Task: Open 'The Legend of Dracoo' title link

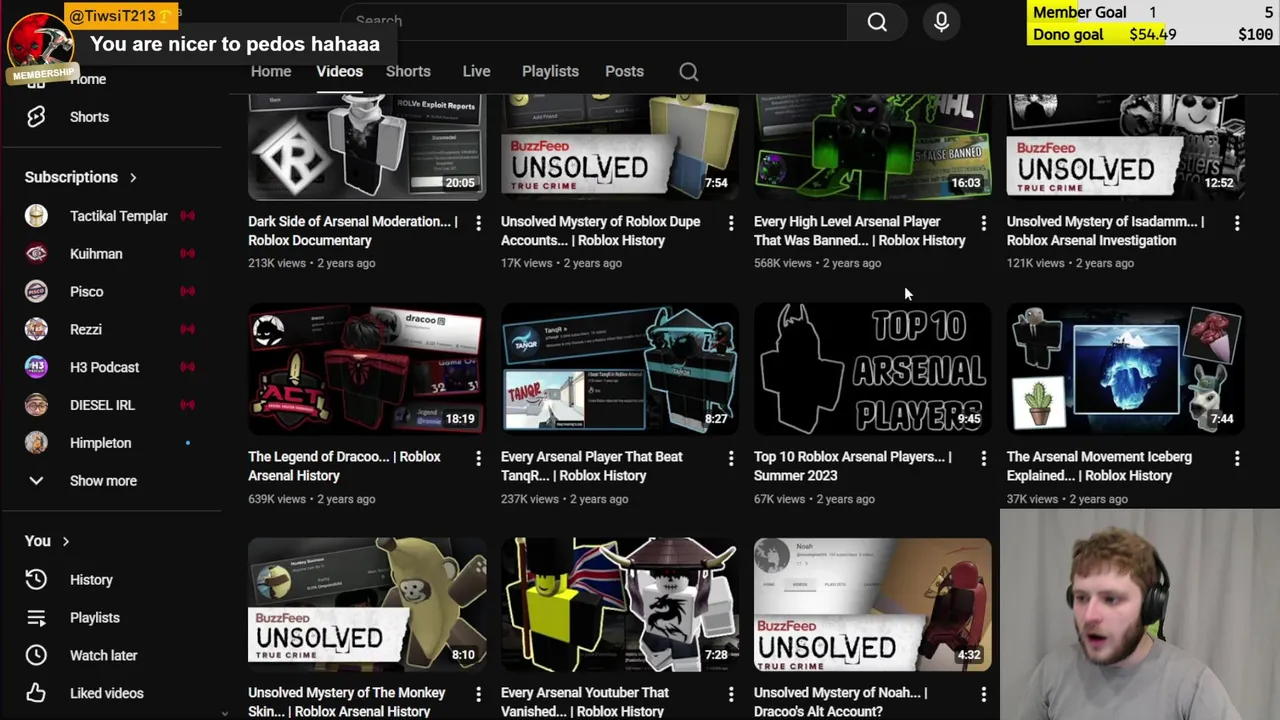Action: tap(344, 466)
